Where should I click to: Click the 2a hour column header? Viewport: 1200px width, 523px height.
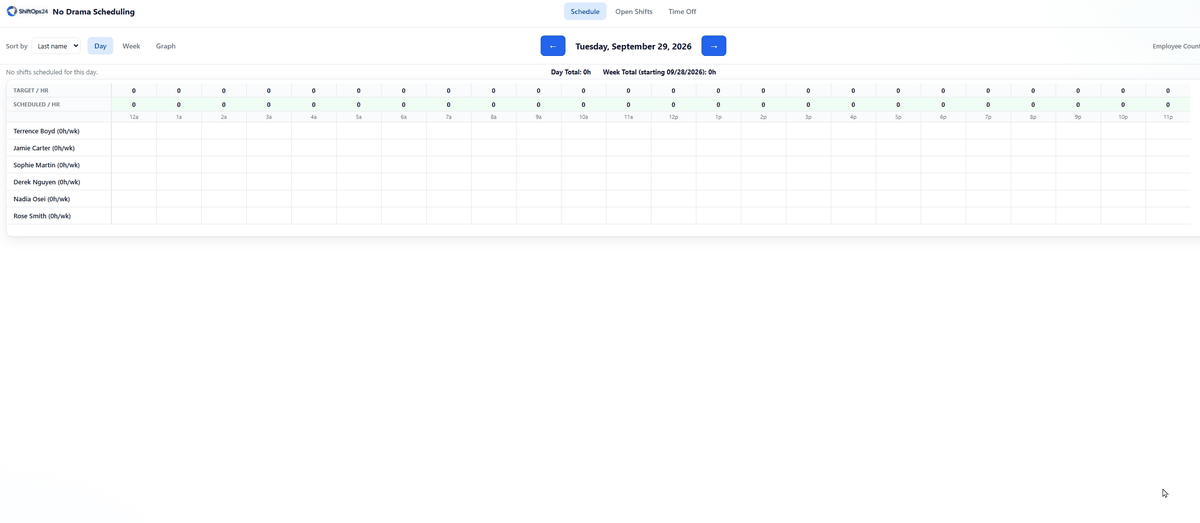tap(224, 117)
